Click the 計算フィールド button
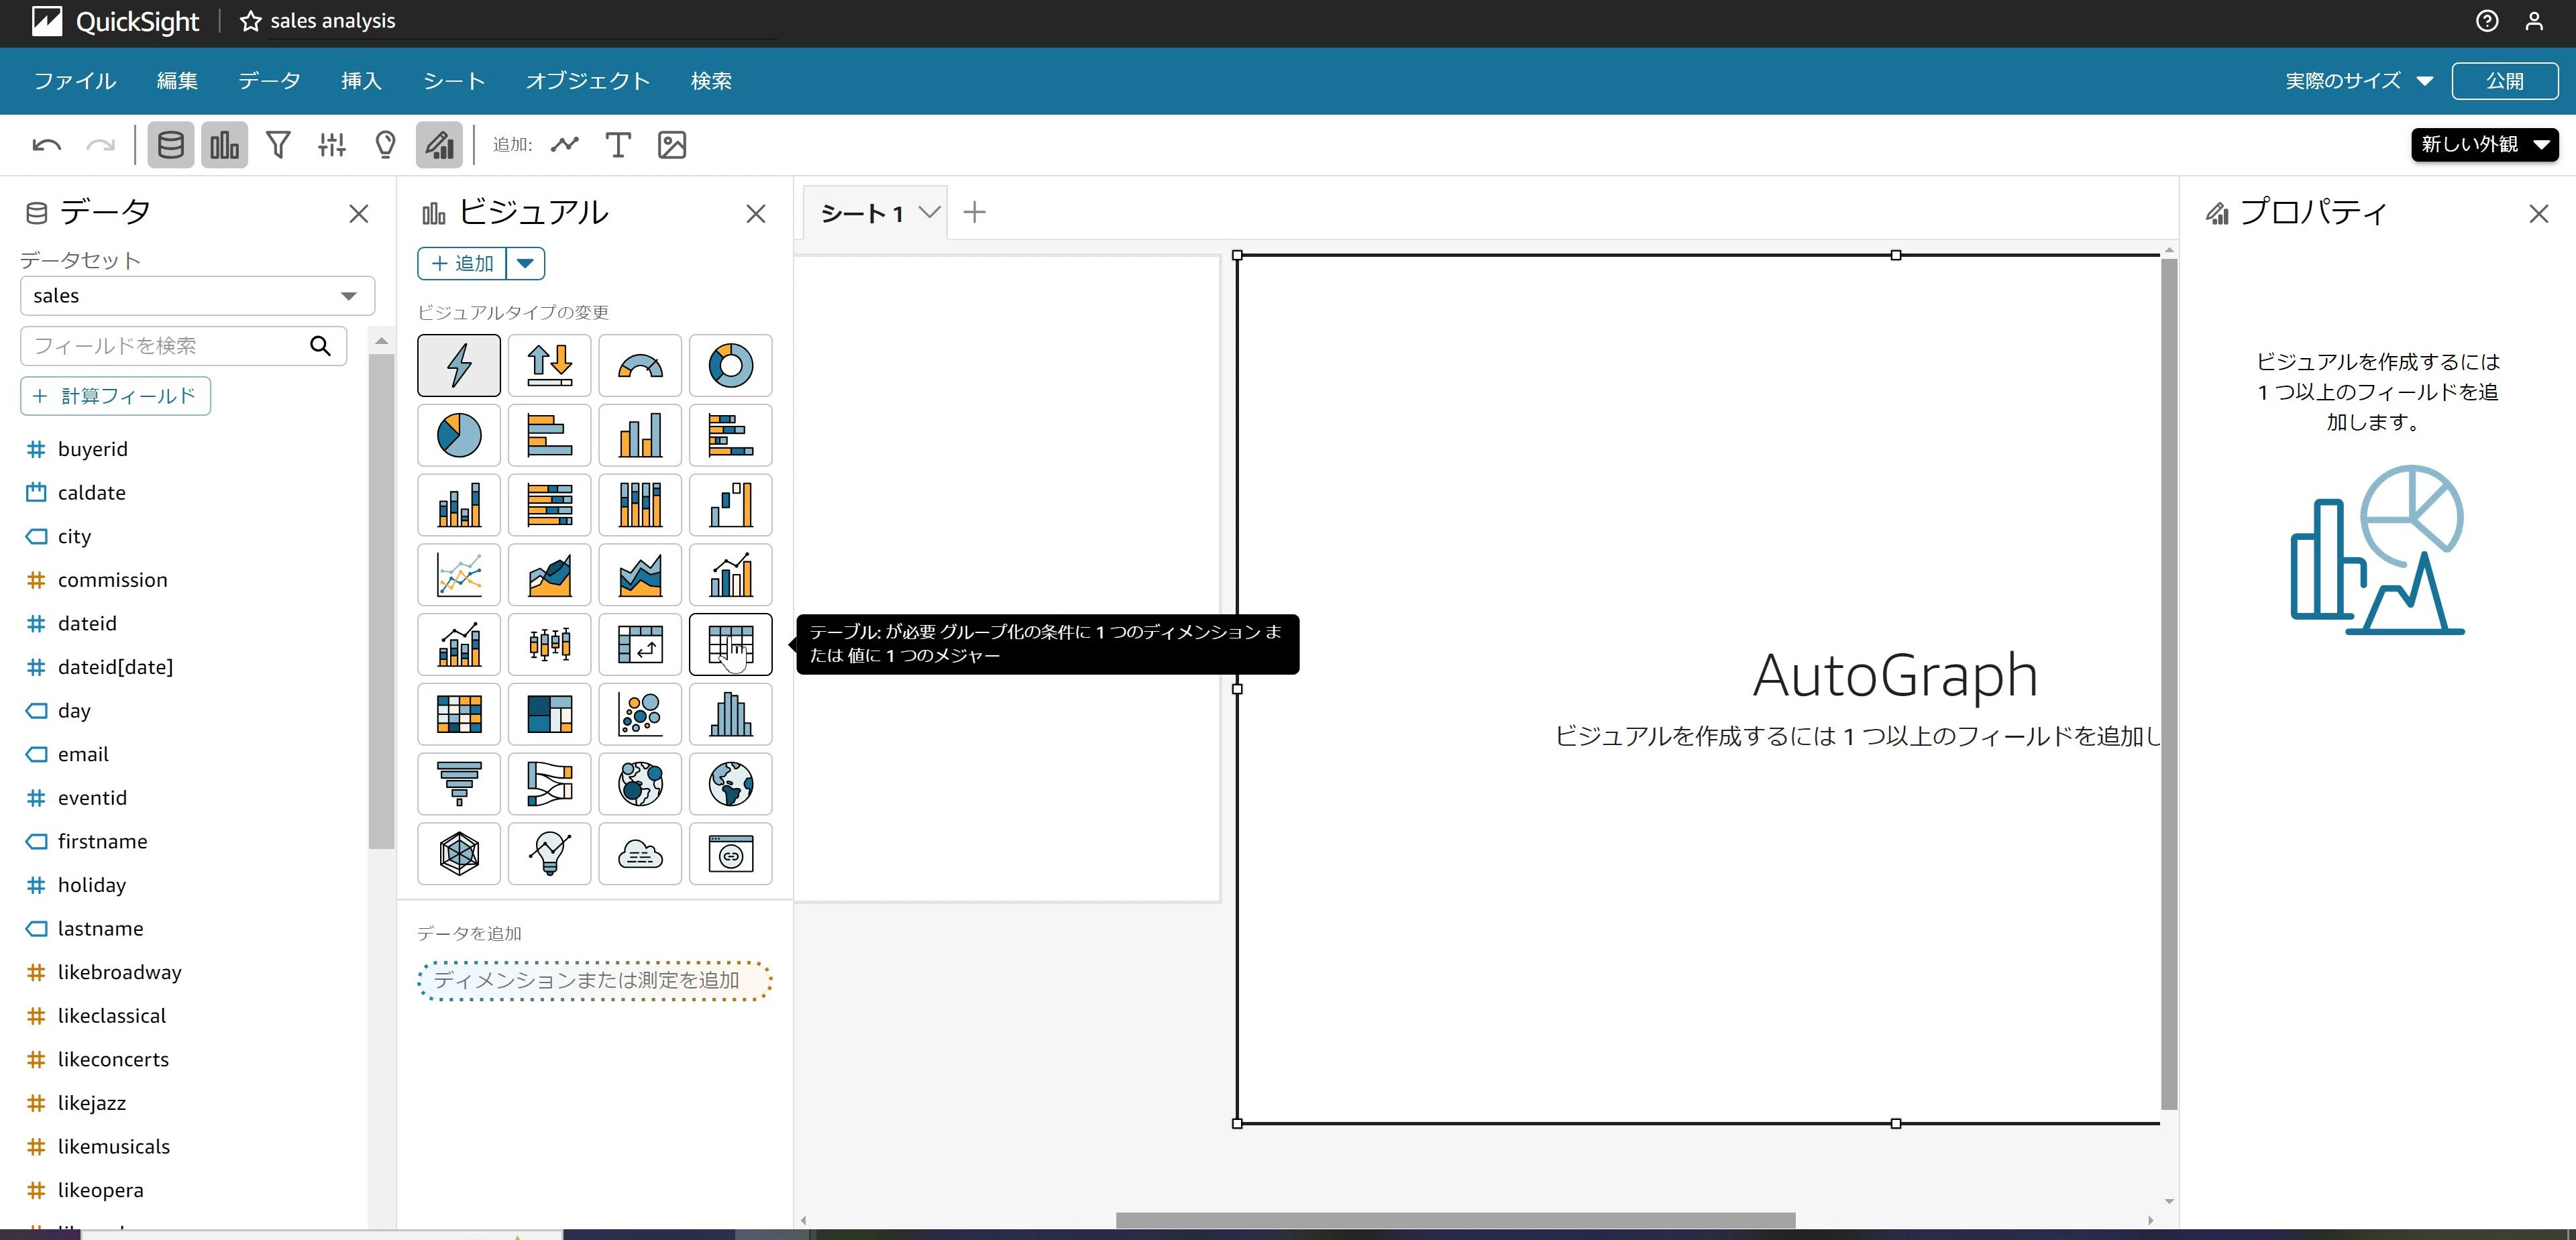Screen dimensions: 2576x1240 [x=115, y=396]
